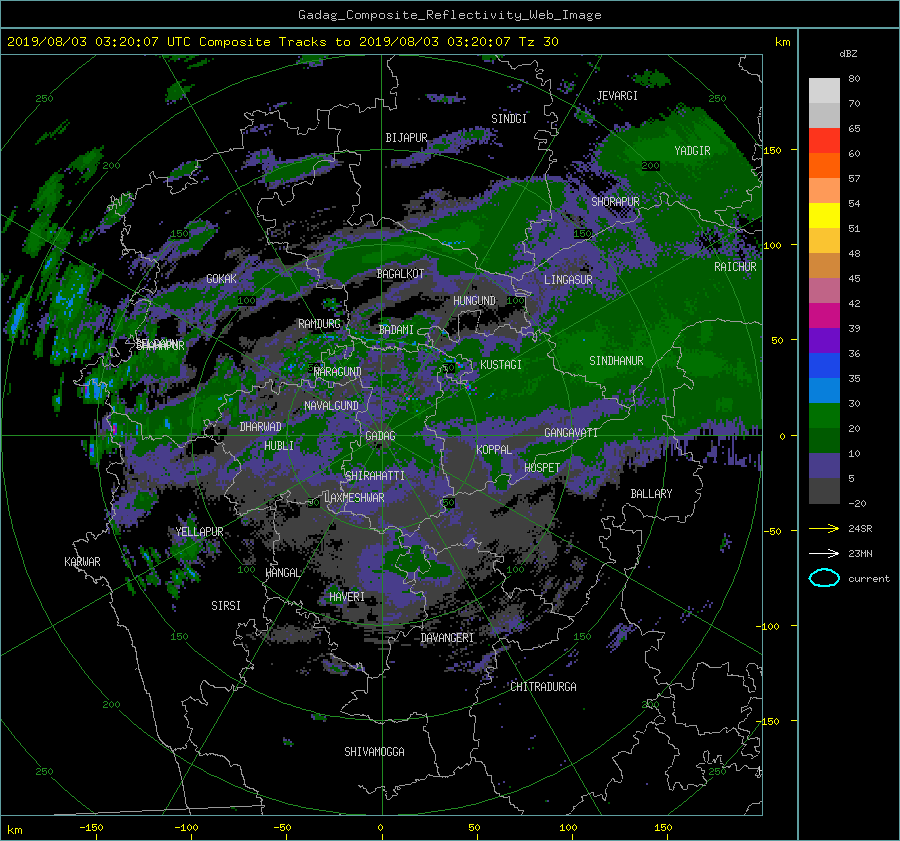This screenshot has height=841, width=900.
Task: Click the GADAG radar center label
Action: 381,436
